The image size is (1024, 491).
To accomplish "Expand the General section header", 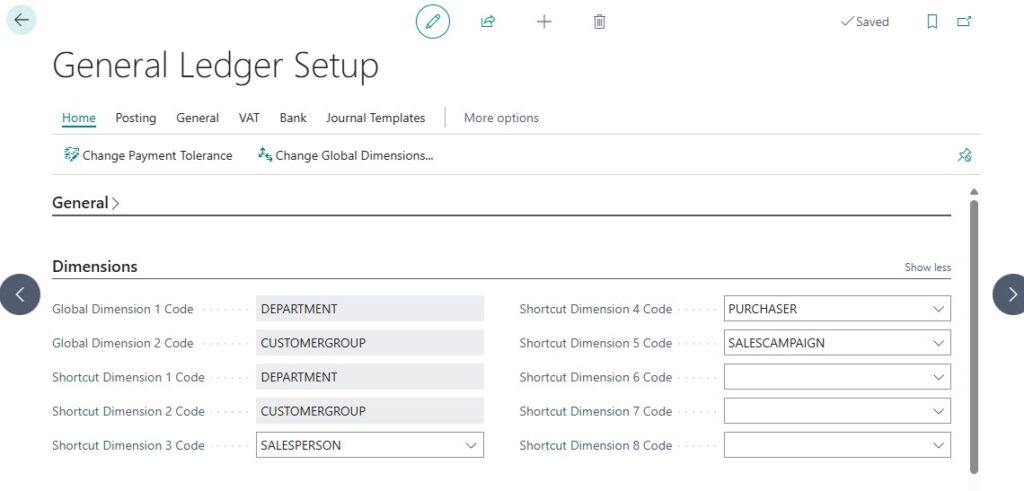I will (x=85, y=203).
